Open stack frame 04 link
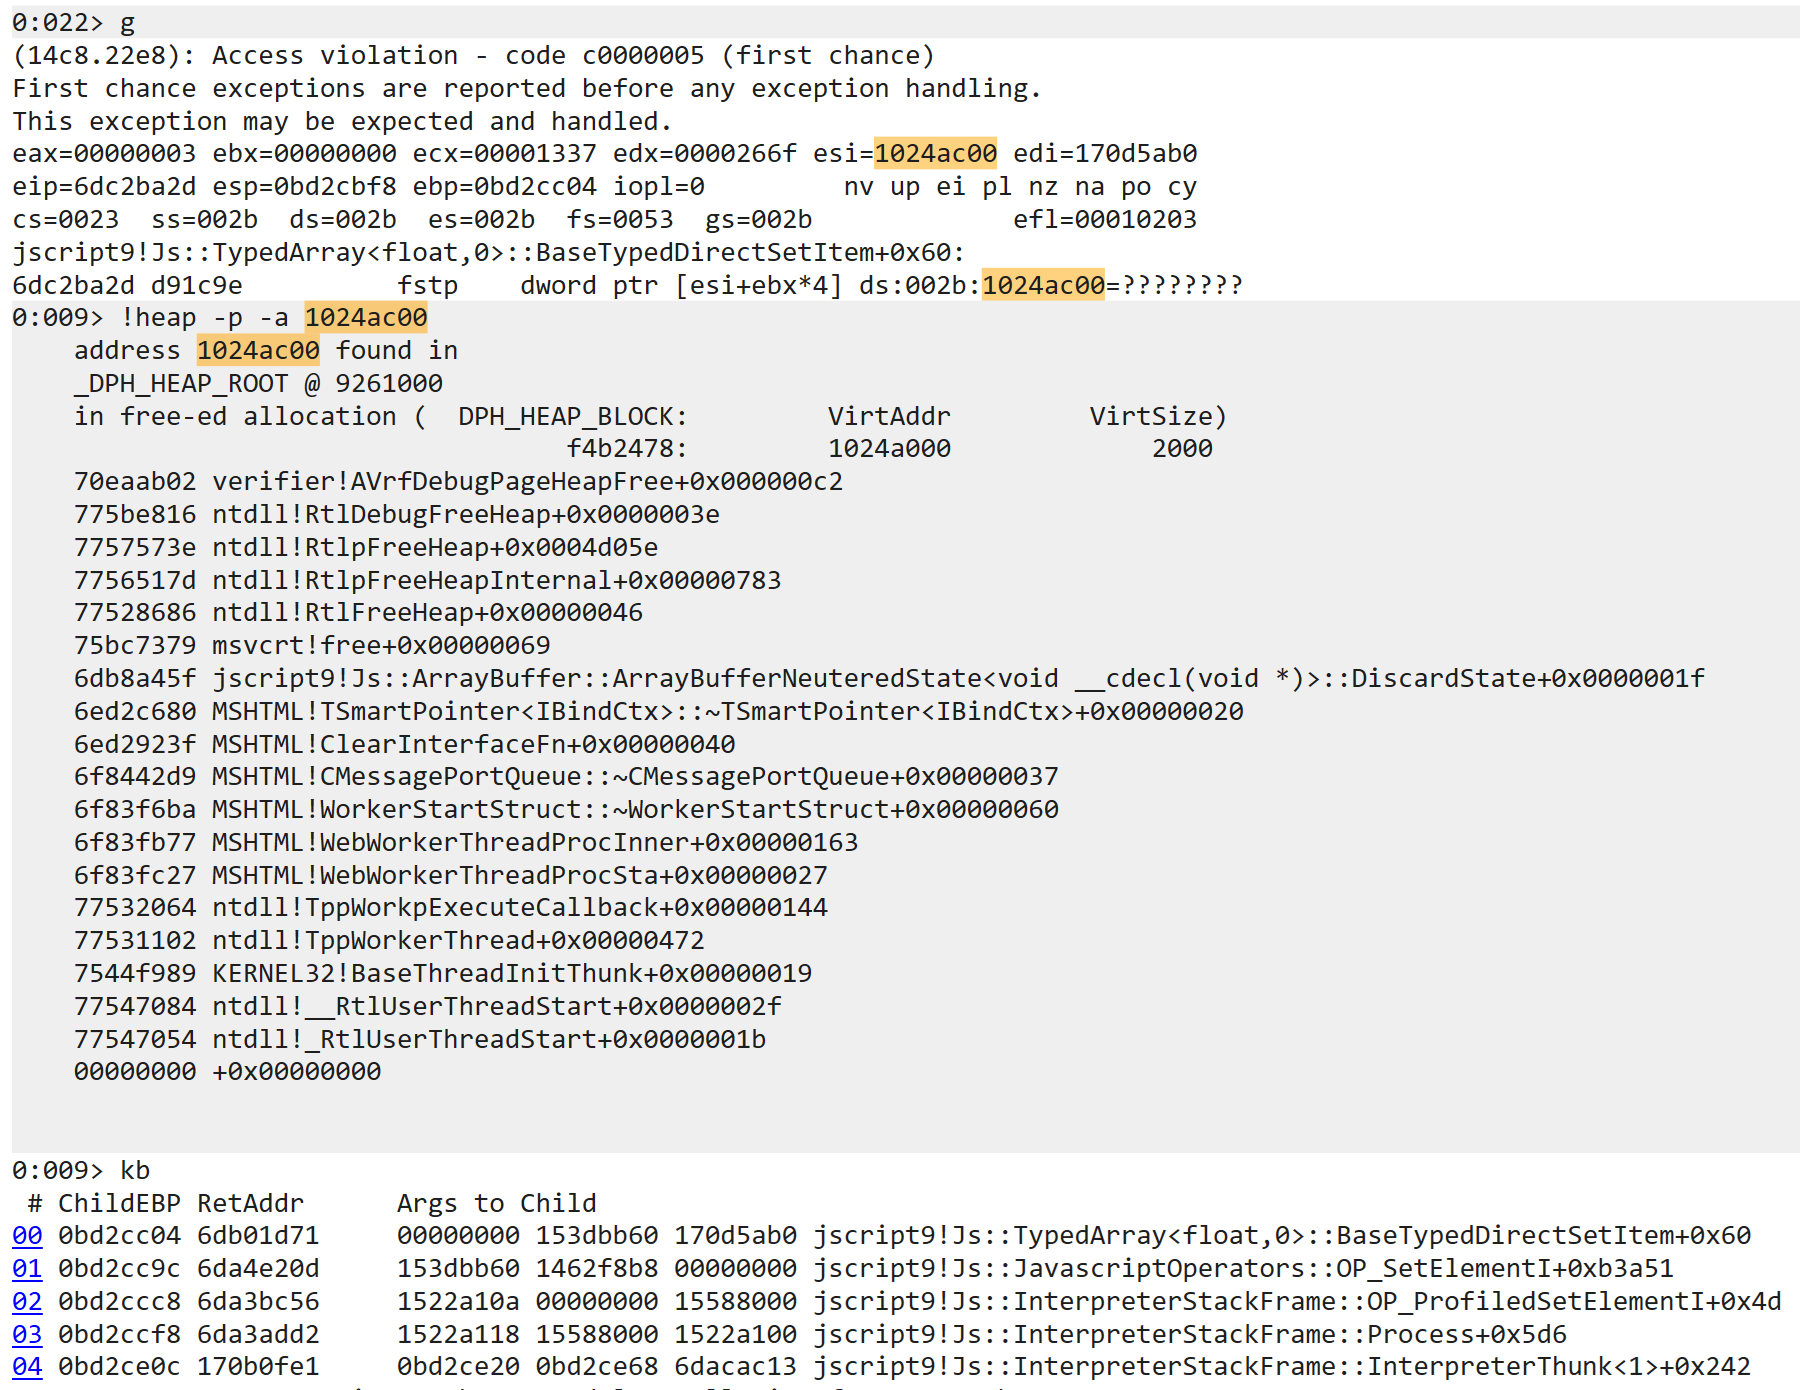 27,1367
